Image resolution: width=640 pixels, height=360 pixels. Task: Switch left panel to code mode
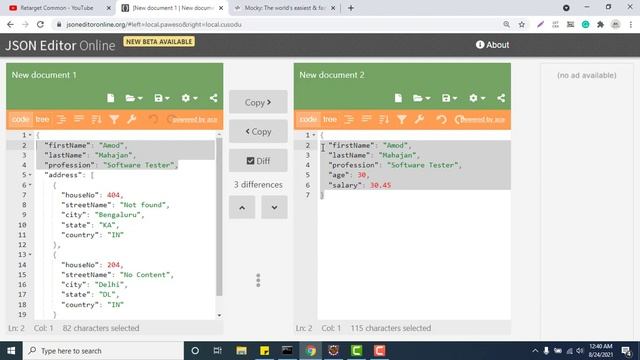tap(20, 119)
